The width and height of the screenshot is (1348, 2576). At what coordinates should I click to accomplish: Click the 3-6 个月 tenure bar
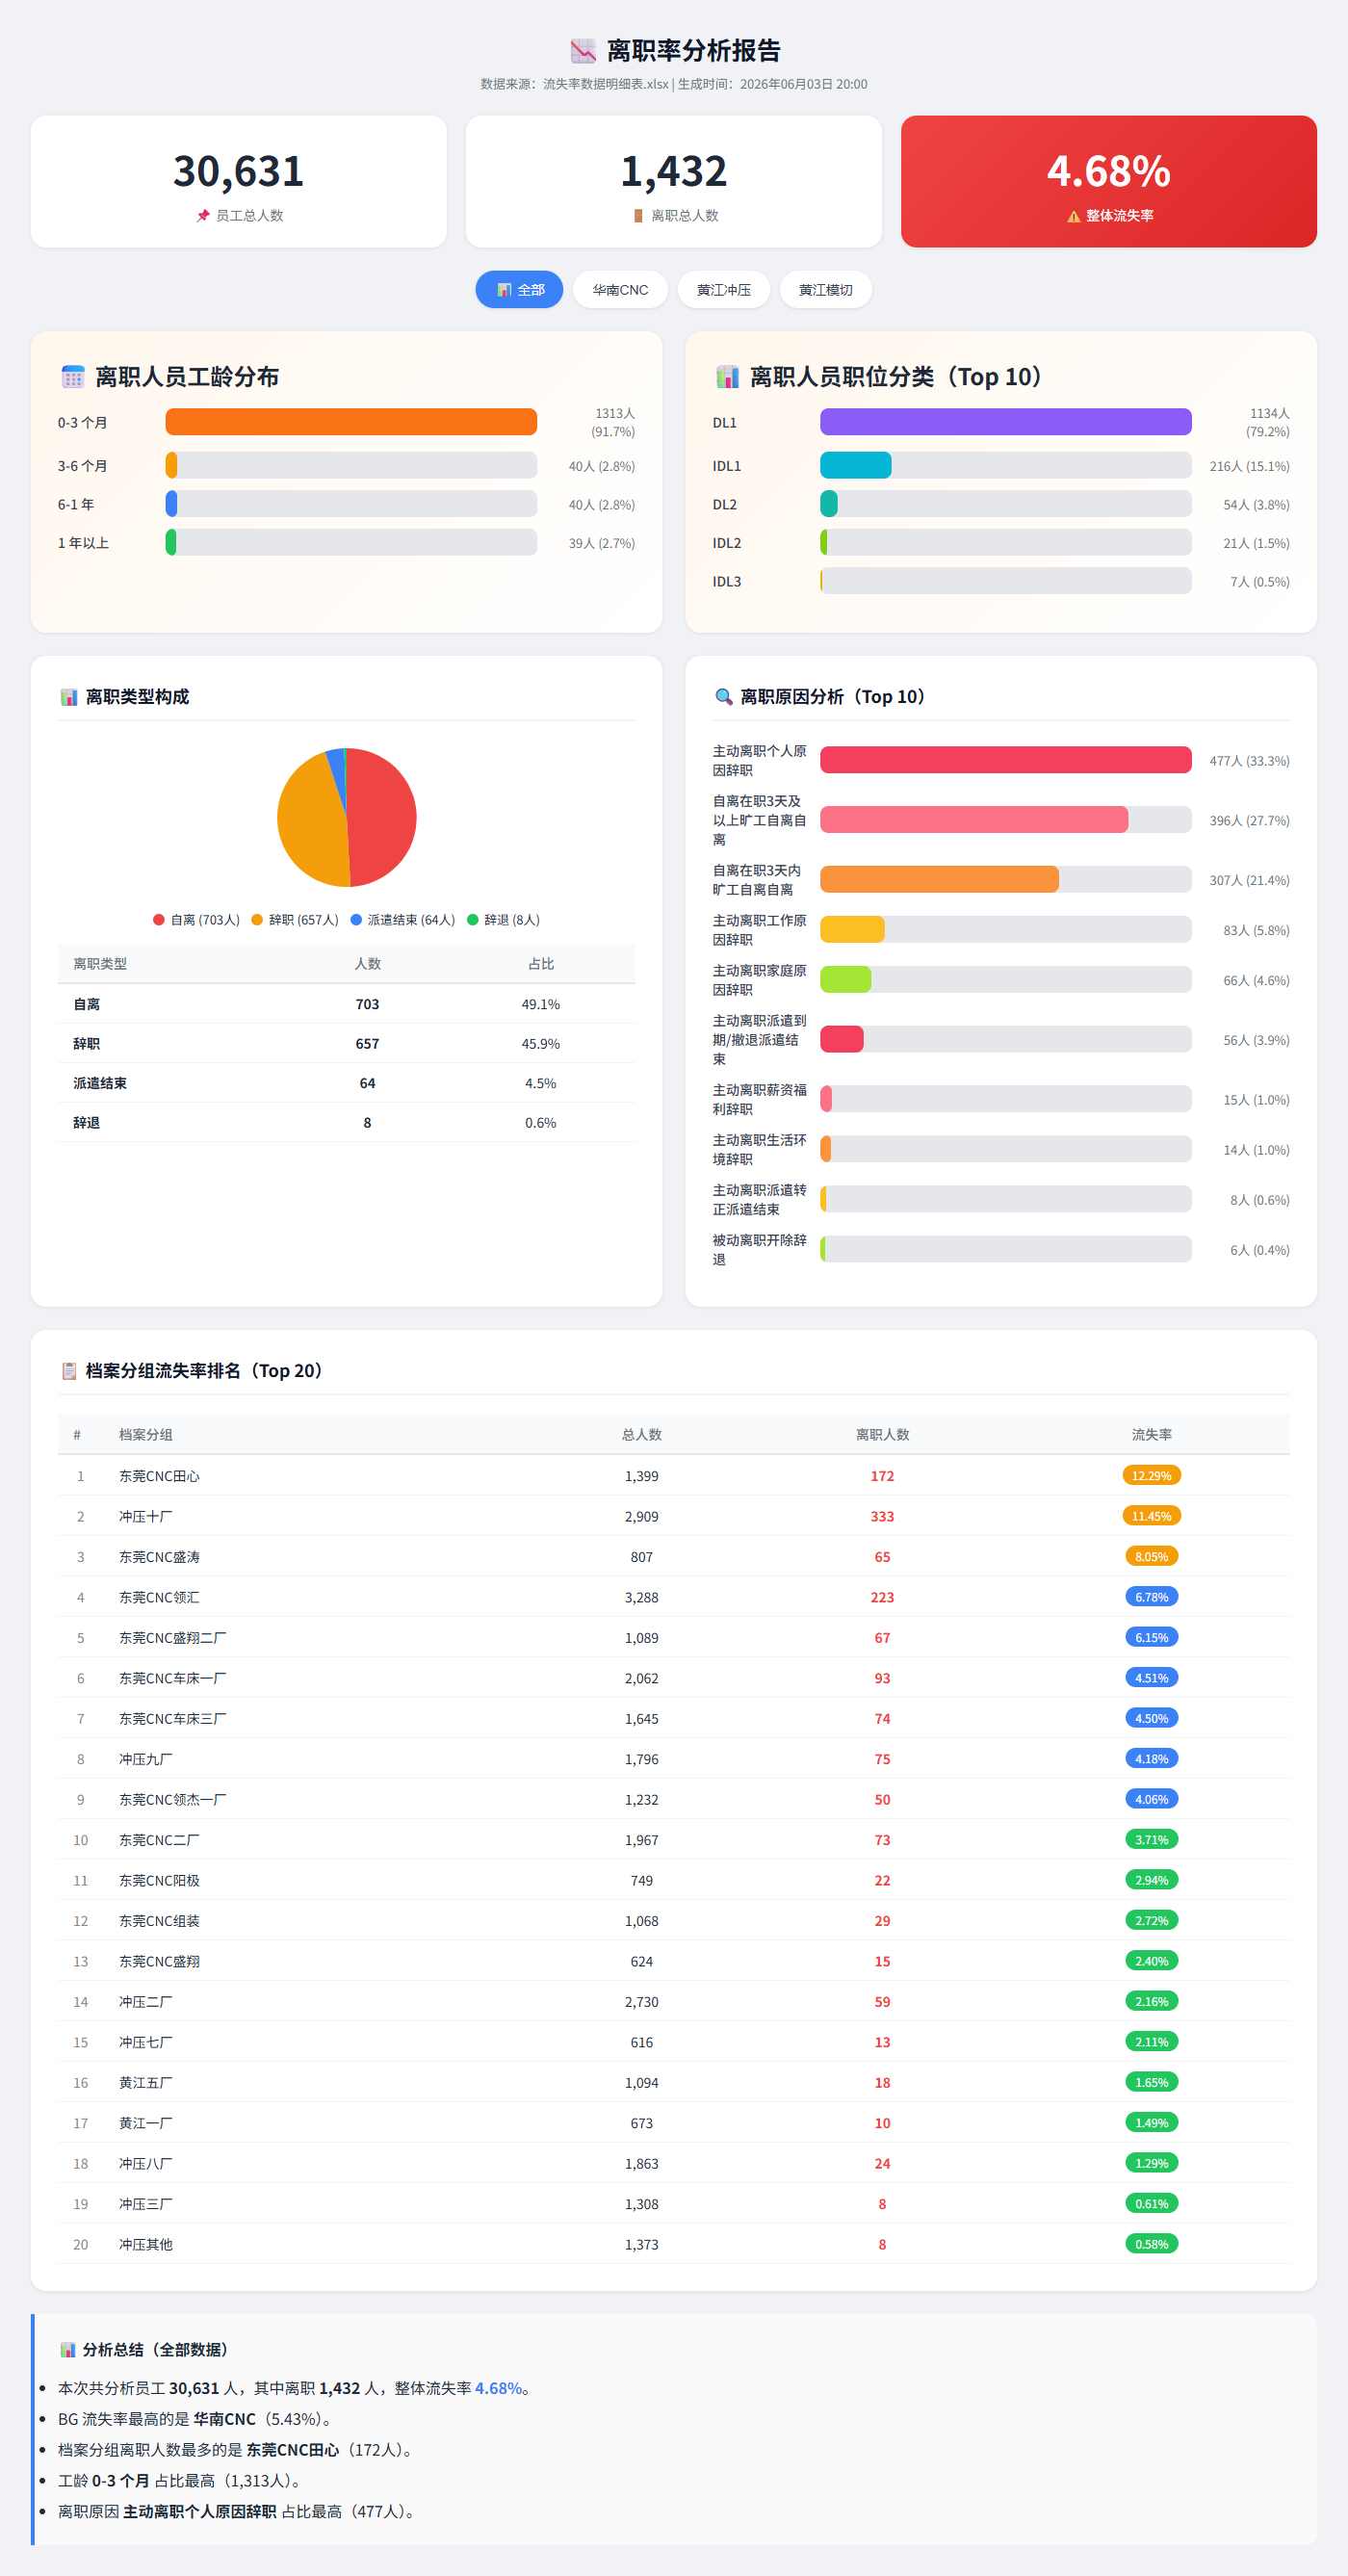(351, 466)
